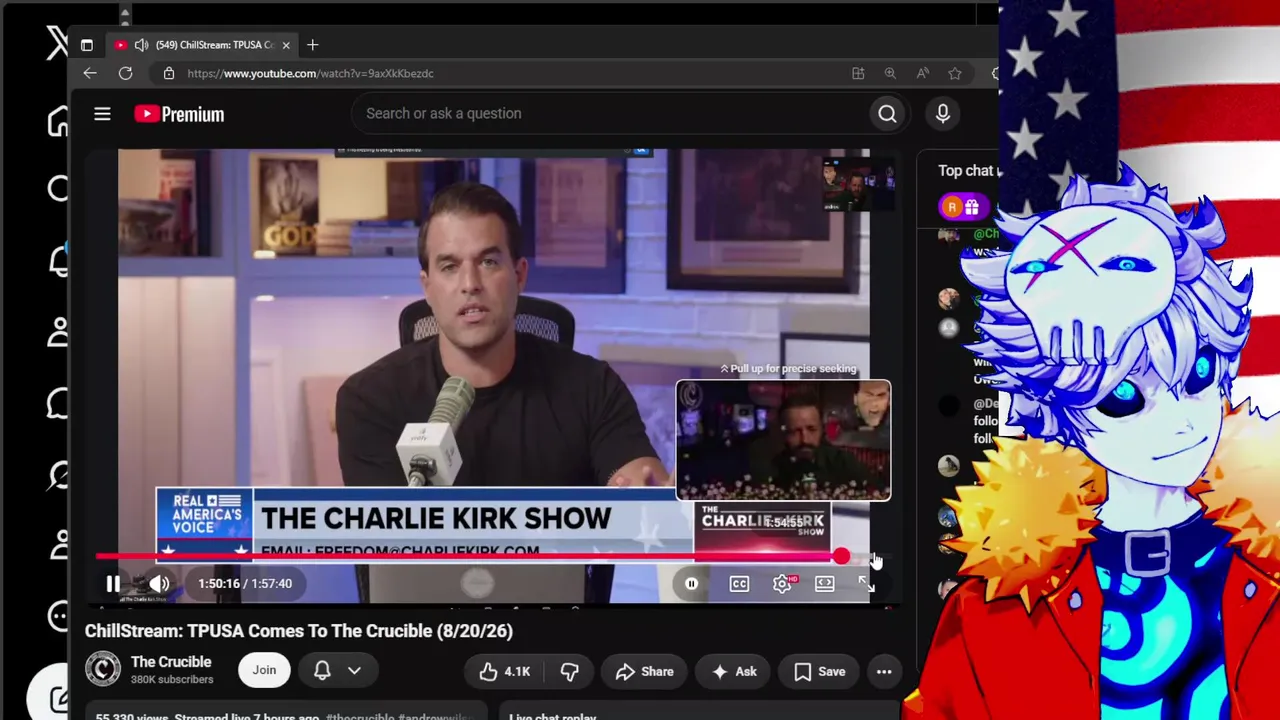This screenshot has height=720, width=1280.
Task: Toggle the autoplay switch in the player
Action: pyautogui.click(x=691, y=584)
